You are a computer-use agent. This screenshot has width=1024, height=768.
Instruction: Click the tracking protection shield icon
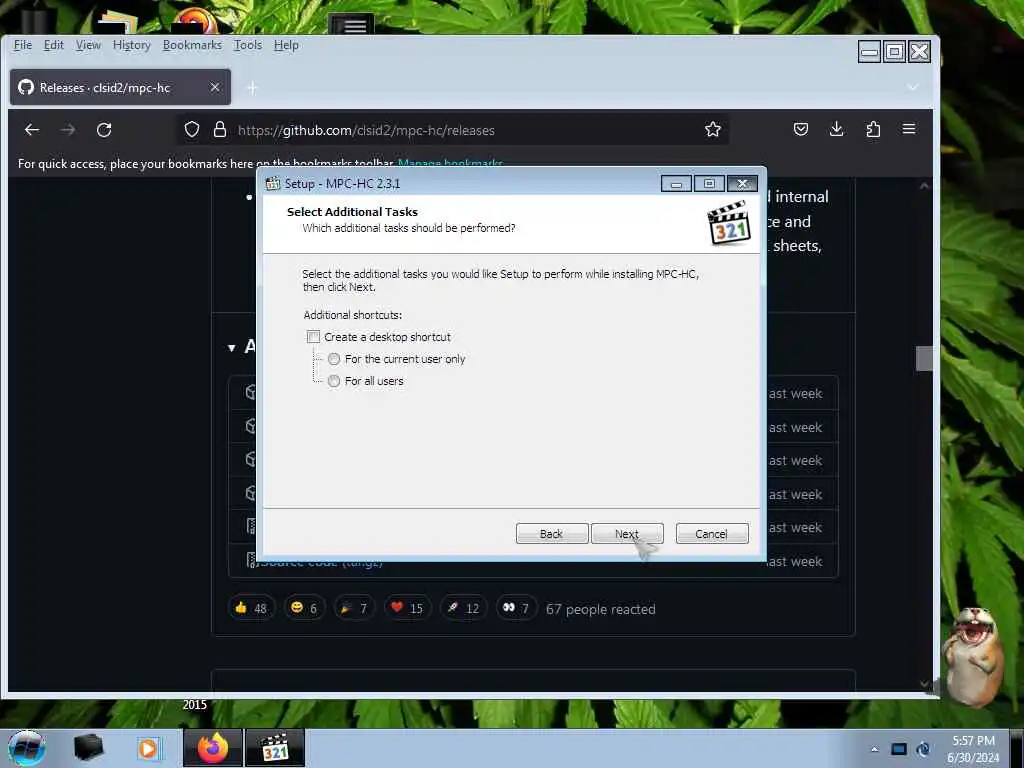[x=191, y=129]
